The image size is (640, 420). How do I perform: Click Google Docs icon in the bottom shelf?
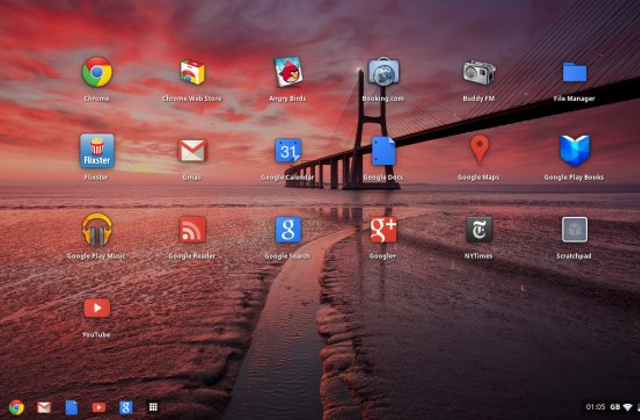(71, 407)
